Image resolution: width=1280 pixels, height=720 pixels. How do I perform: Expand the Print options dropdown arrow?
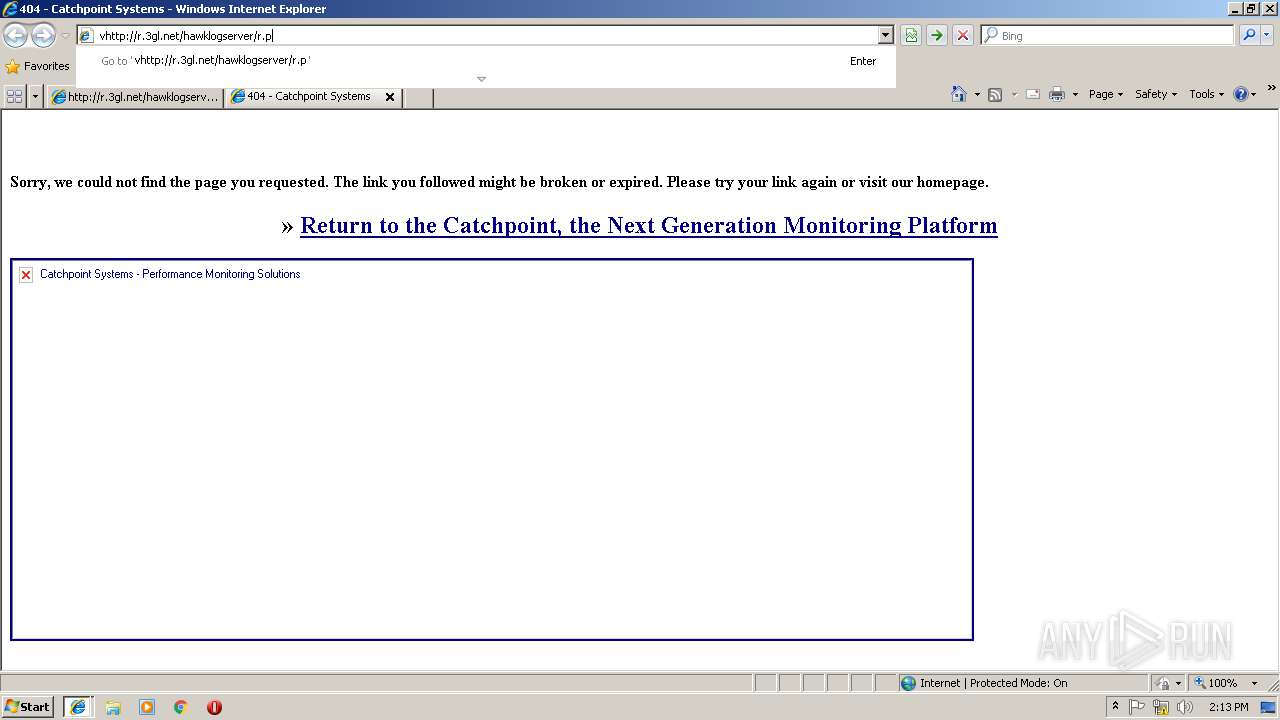click(x=1075, y=95)
